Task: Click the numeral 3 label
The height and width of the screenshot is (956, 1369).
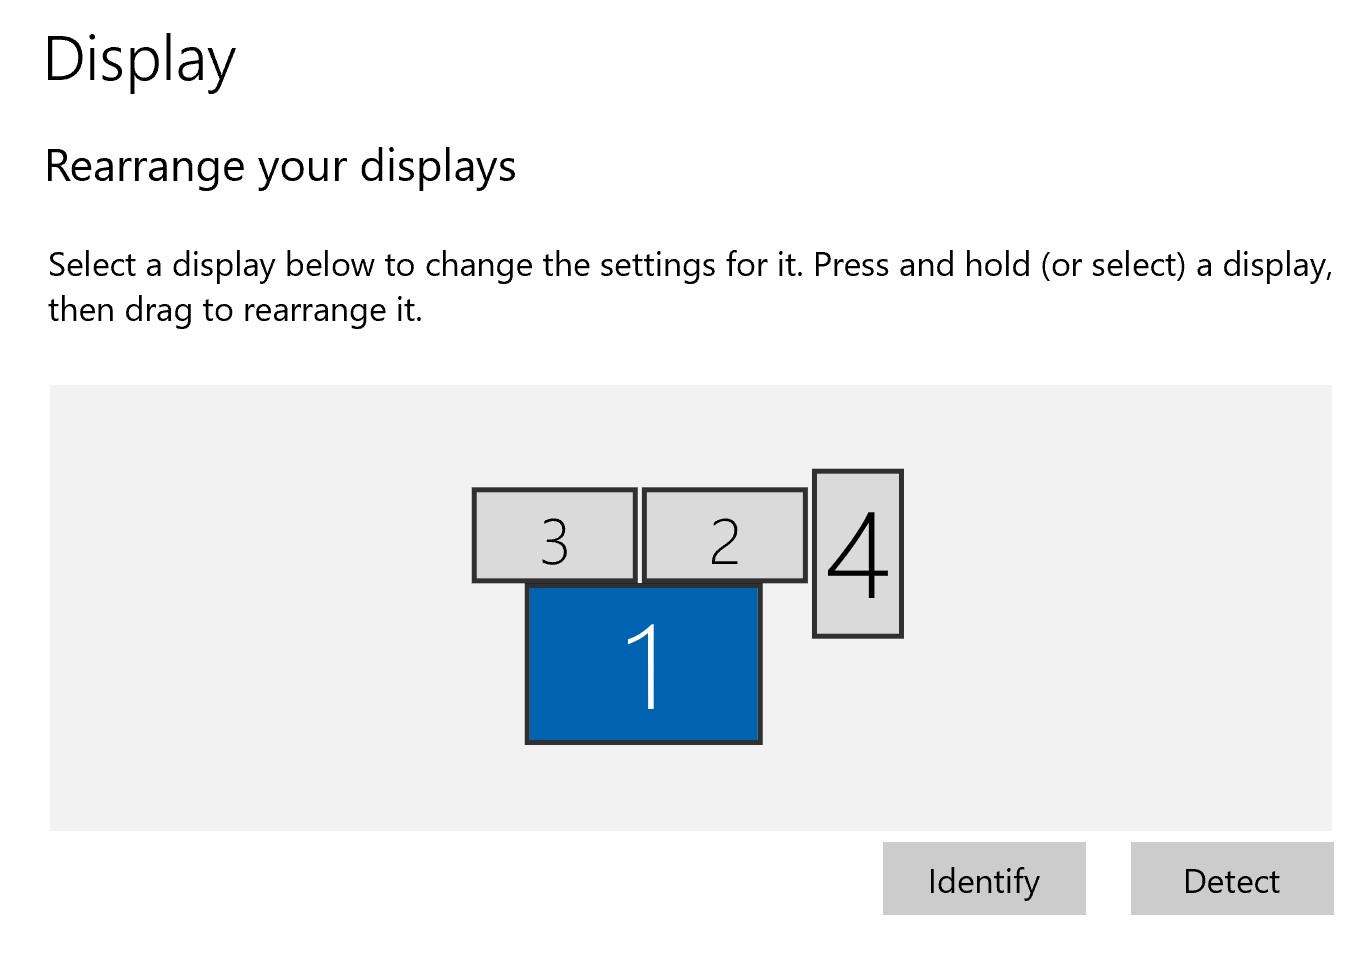Action: click(x=554, y=541)
